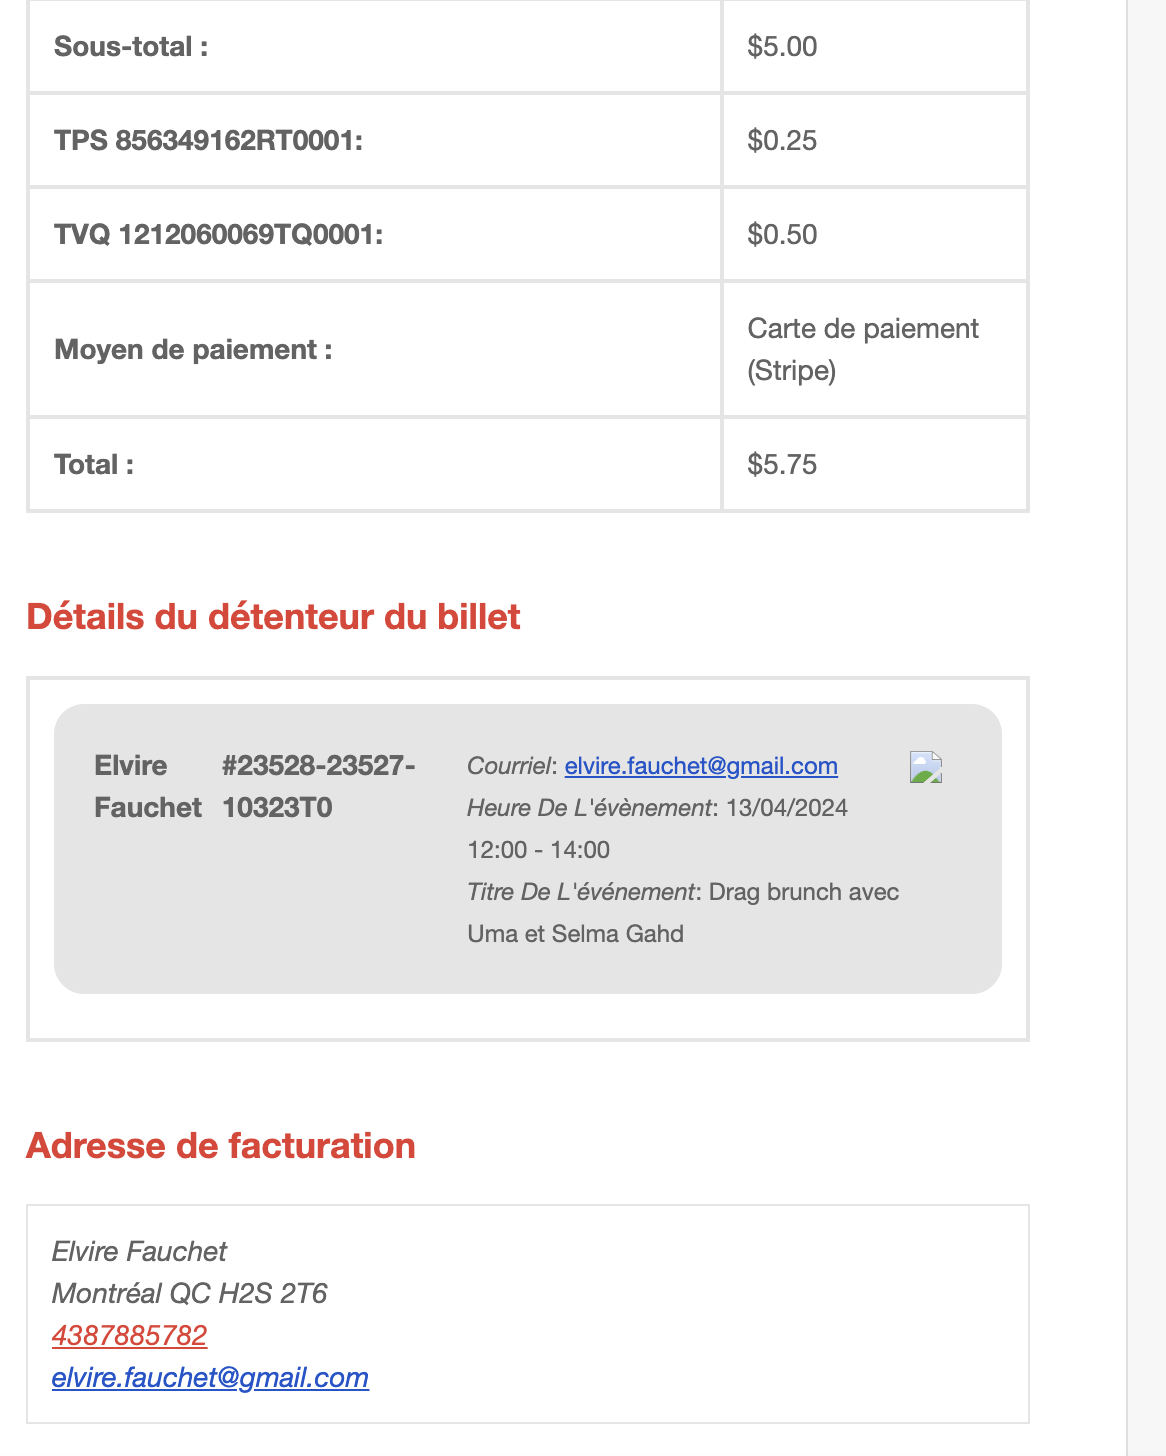This screenshot has width=1166, height=1456.
Task: Select the TPS 856349162RT0001 label
Action: [x=208, y=141]
